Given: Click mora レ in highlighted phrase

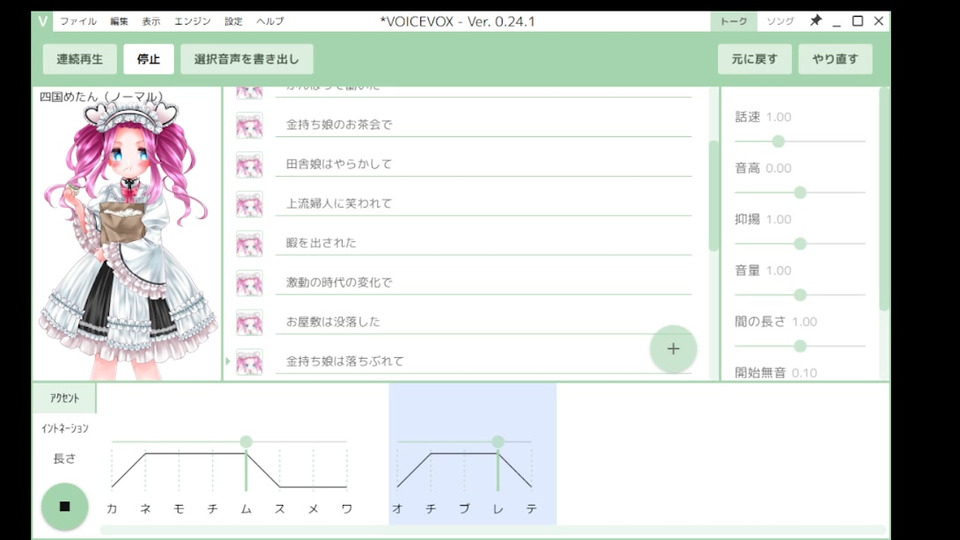Looking at the screenshot, I should [498, 509].
